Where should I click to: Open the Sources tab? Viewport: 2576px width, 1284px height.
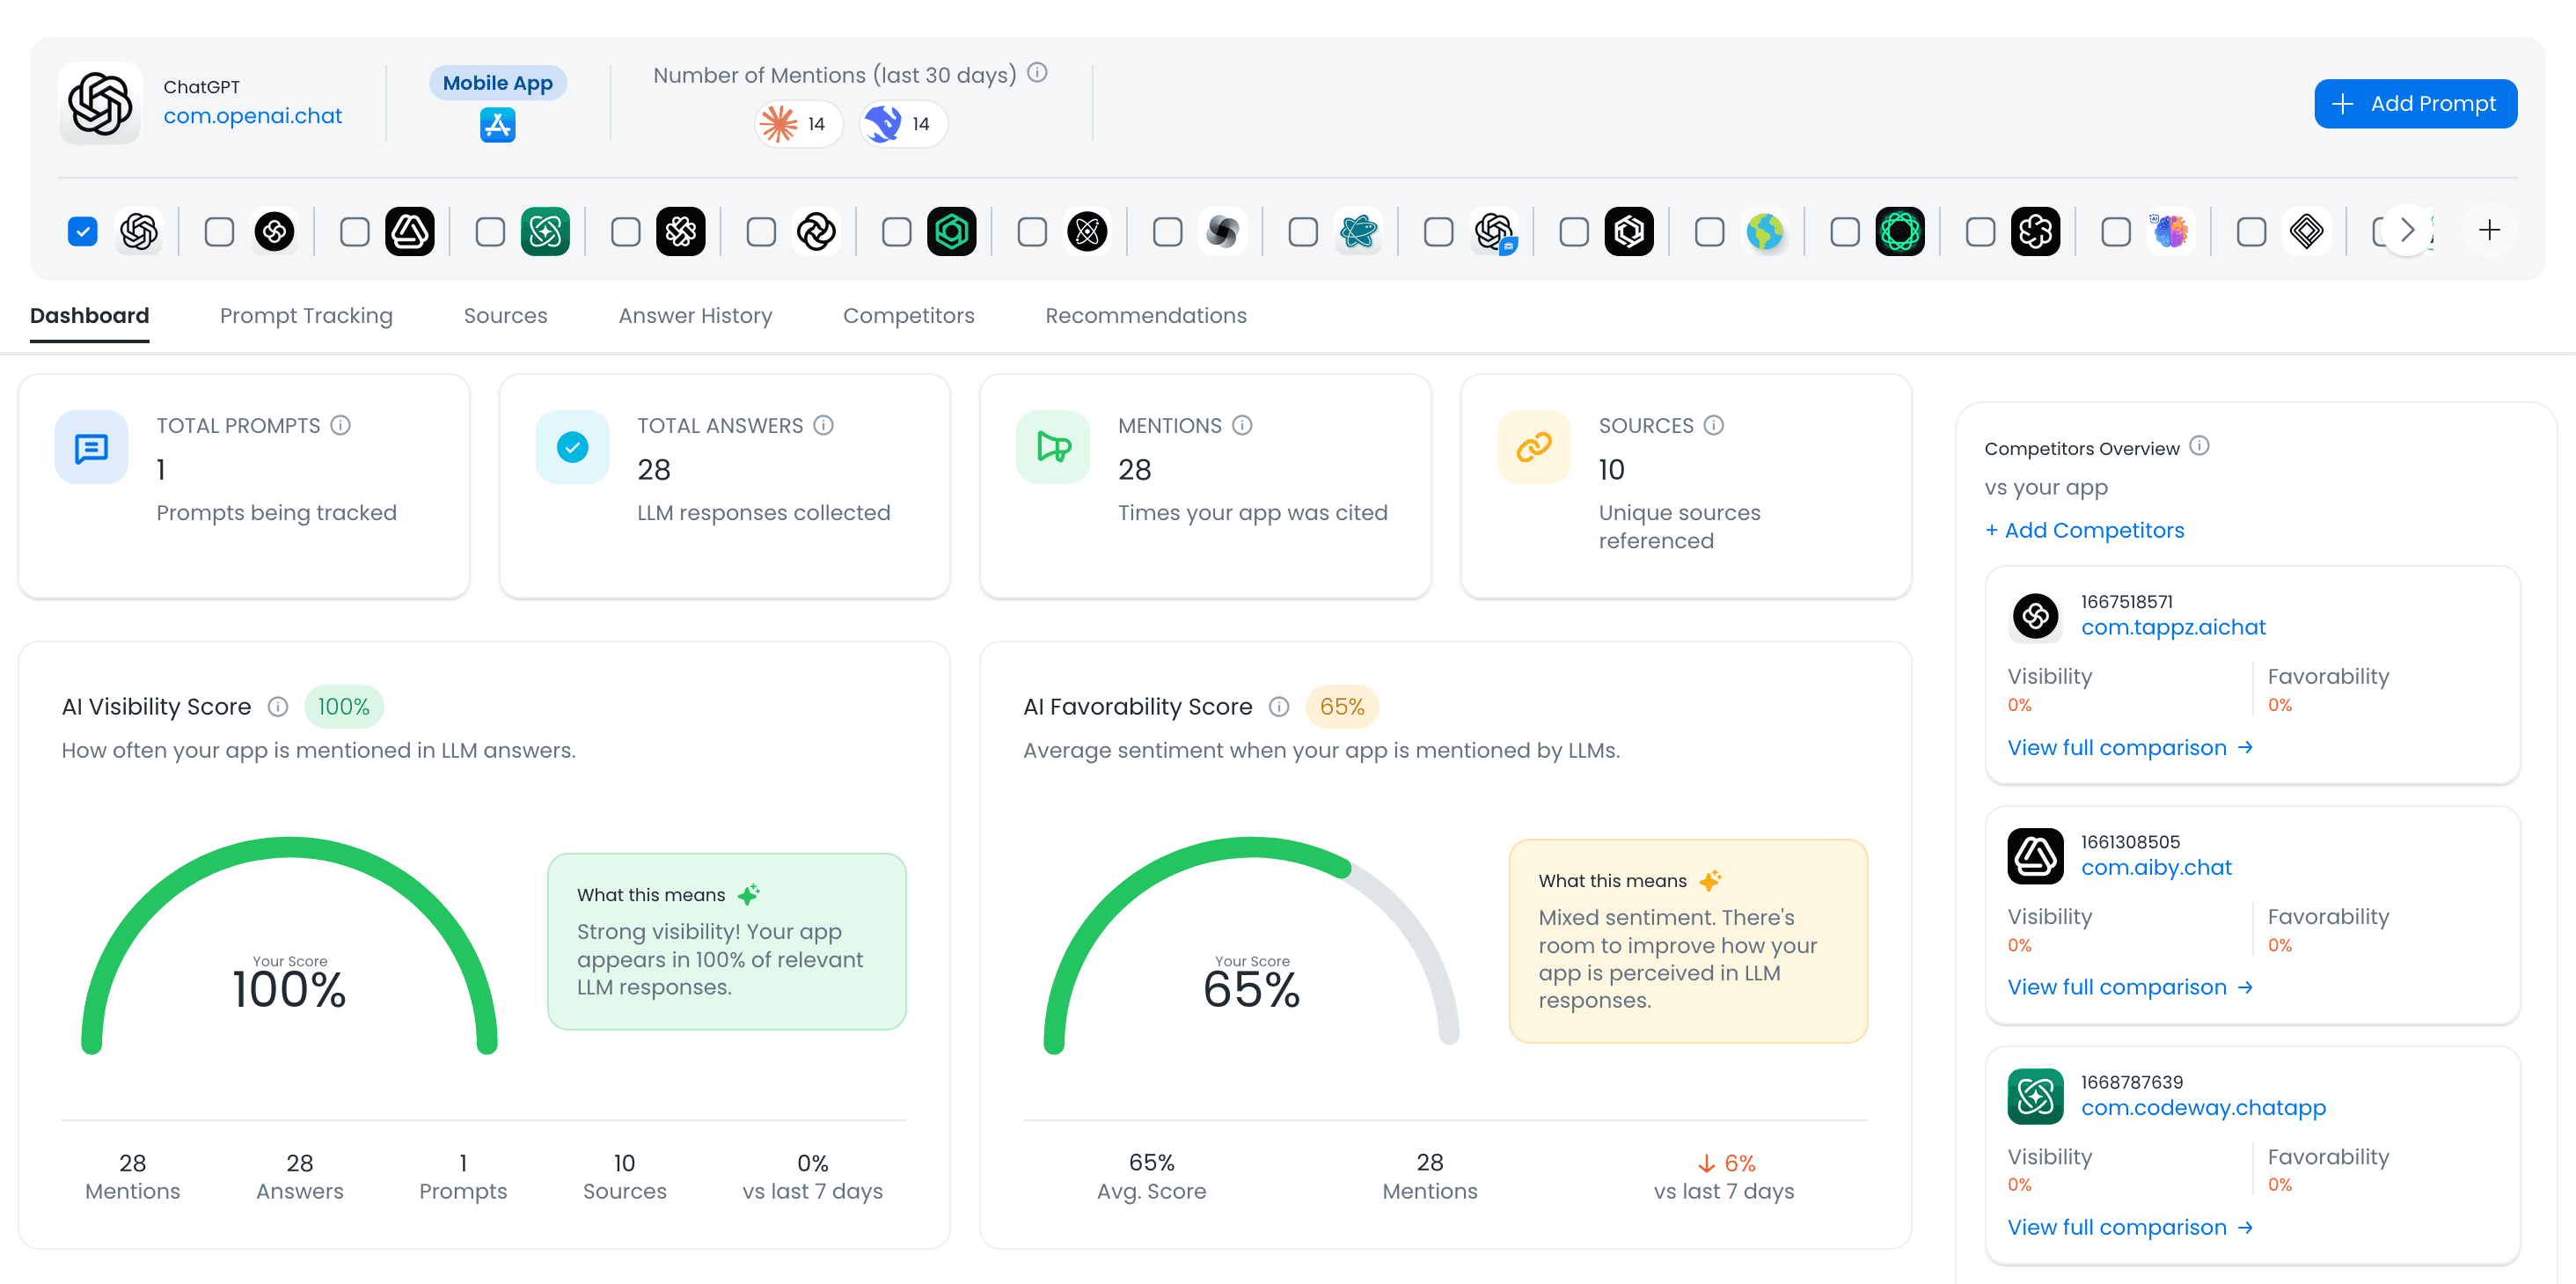click(505, 316)
